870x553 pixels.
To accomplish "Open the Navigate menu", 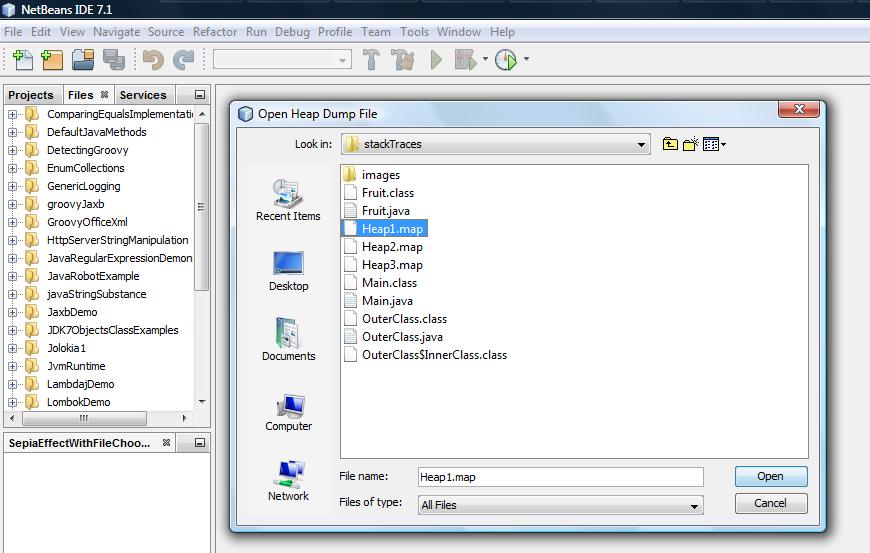I will [117, 32].
